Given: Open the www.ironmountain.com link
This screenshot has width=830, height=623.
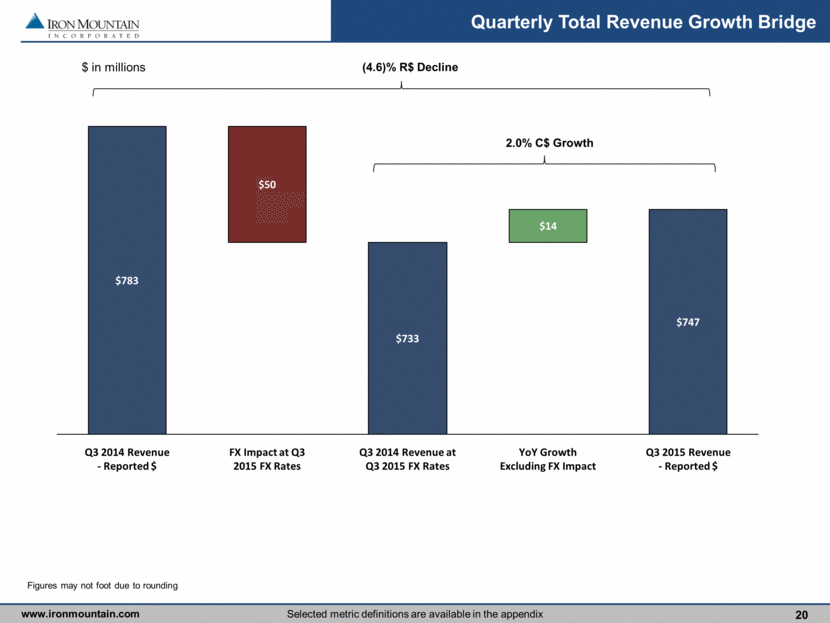Looking at the screenshot, I should pos(81,613).
